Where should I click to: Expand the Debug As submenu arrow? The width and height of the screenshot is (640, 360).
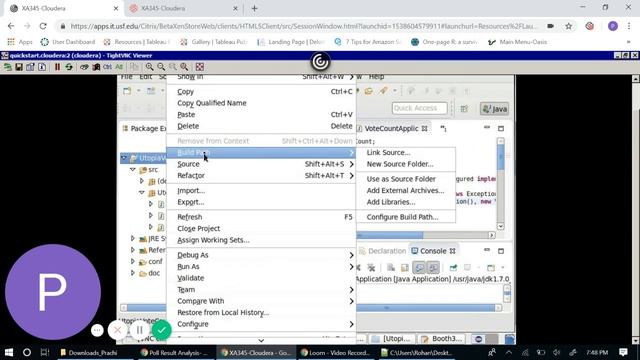(x=351, y=255)
